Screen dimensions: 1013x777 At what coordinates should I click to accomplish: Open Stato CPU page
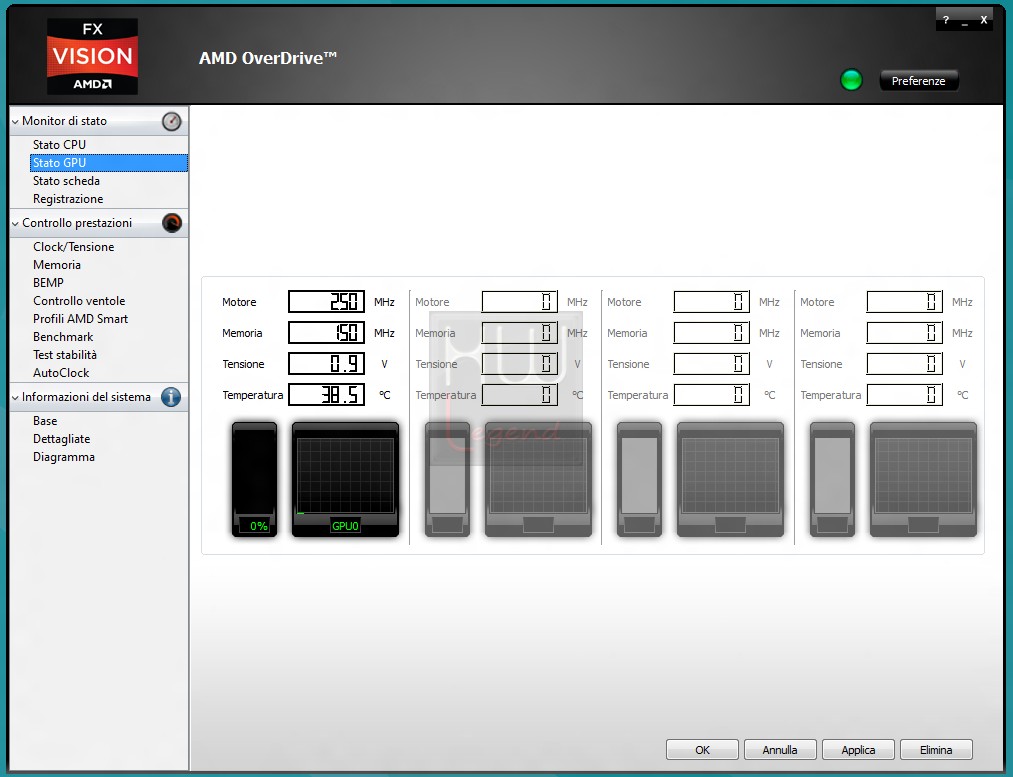59,145
